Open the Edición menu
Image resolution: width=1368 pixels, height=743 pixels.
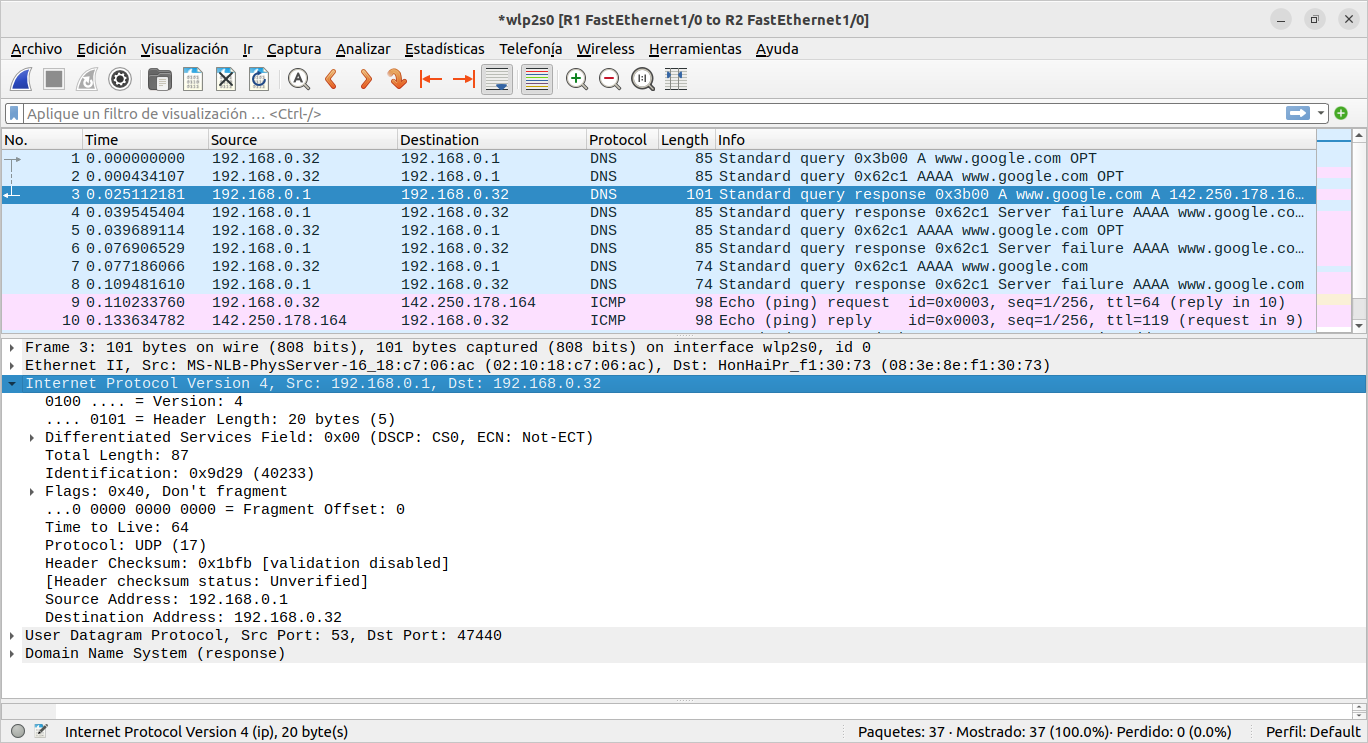(101, 49)
